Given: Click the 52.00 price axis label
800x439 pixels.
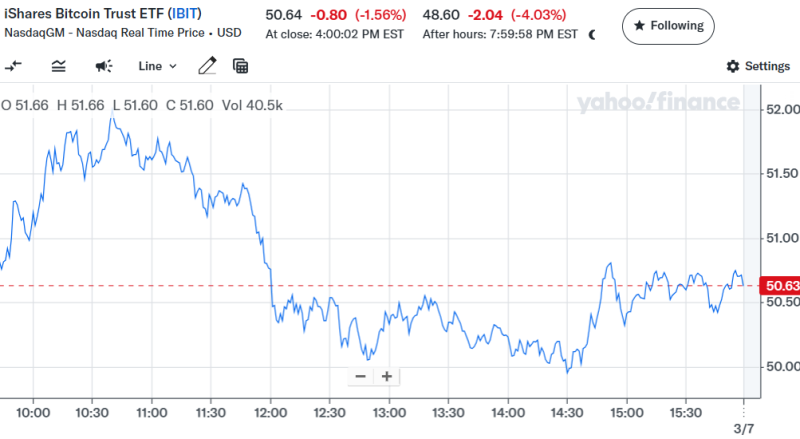Looking at the screenshot, I should pyautogui.click(x=780, y=109).
